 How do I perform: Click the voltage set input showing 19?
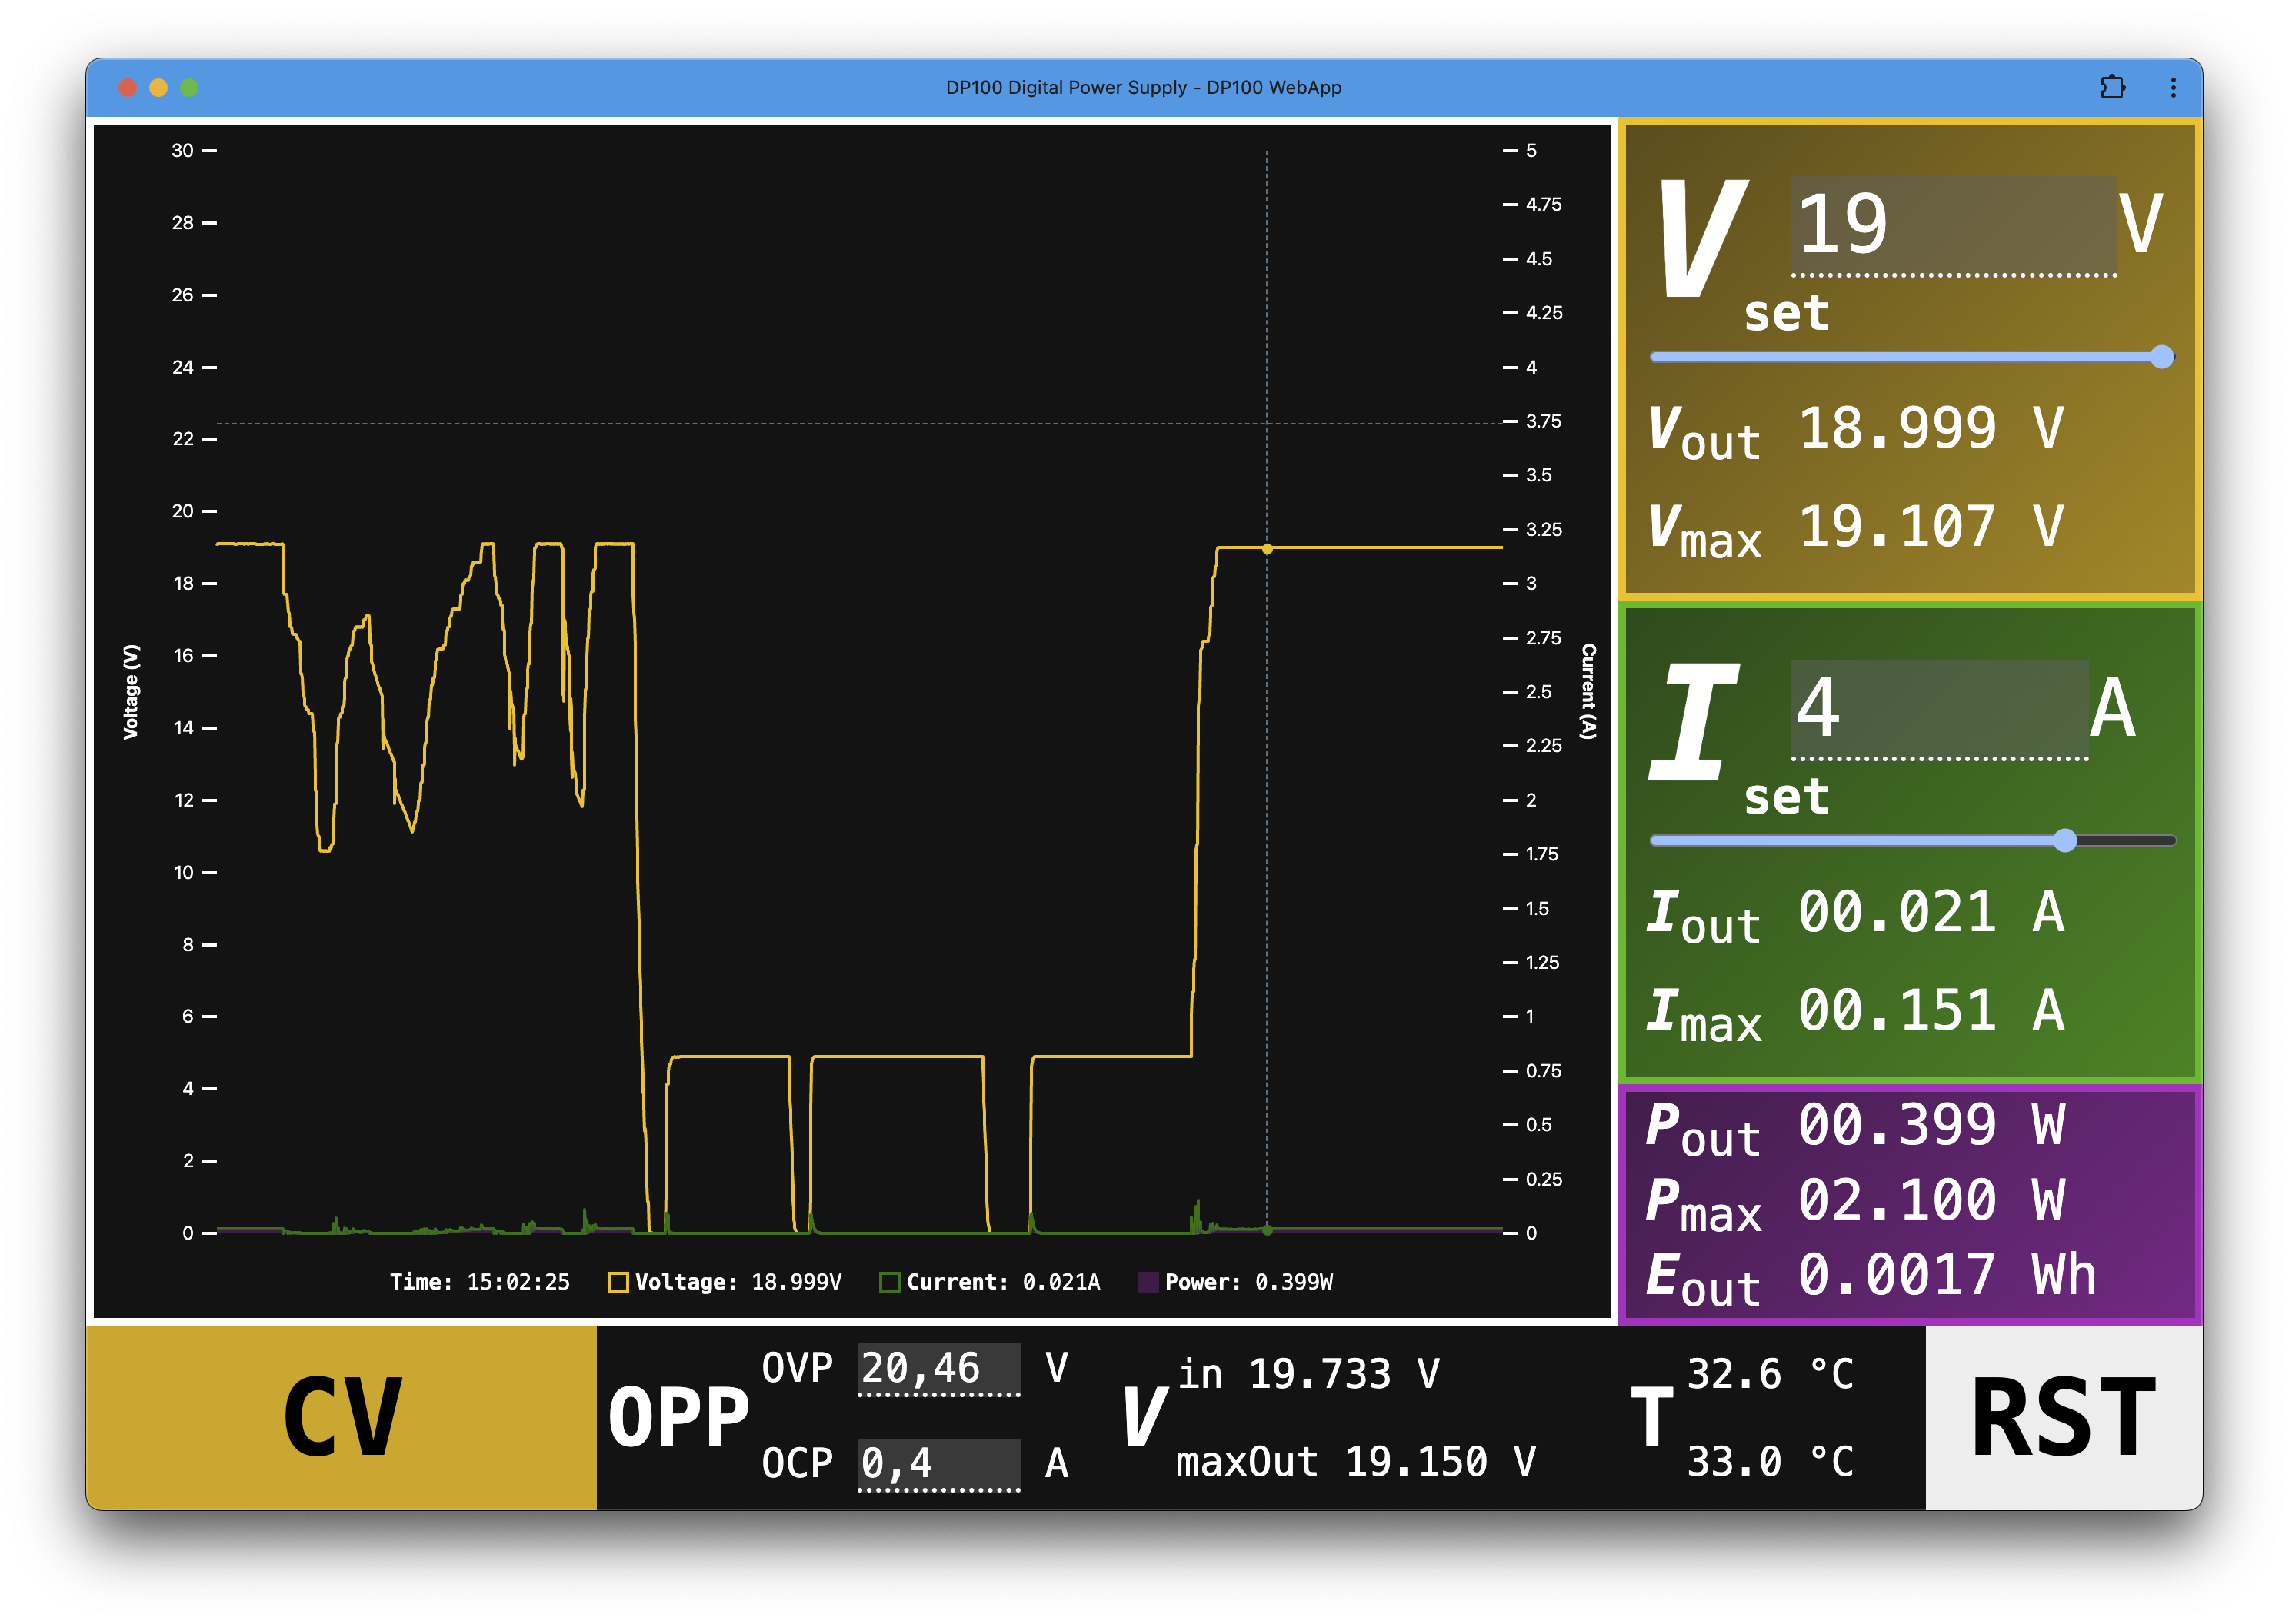[1952, 225]
